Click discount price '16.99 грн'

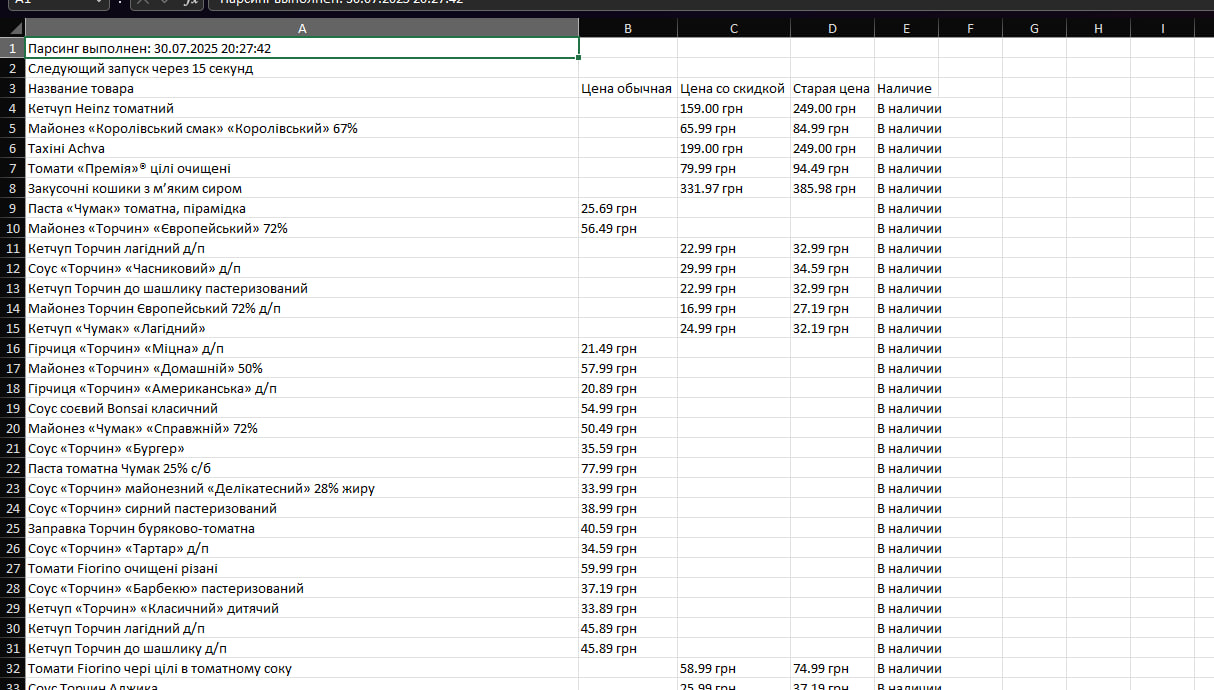pyautogui.click(x=733, y=308)
